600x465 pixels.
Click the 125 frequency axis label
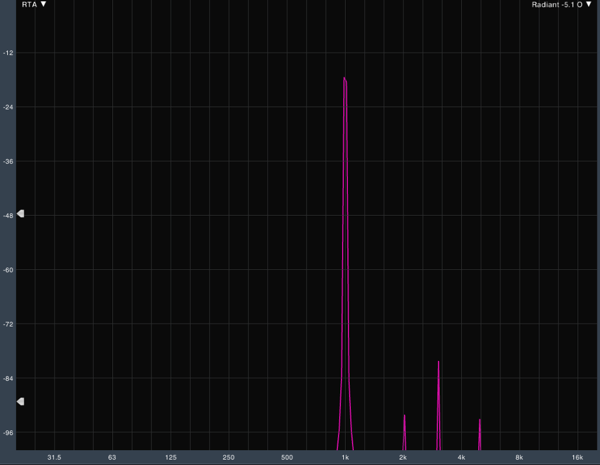click(171, 457)
